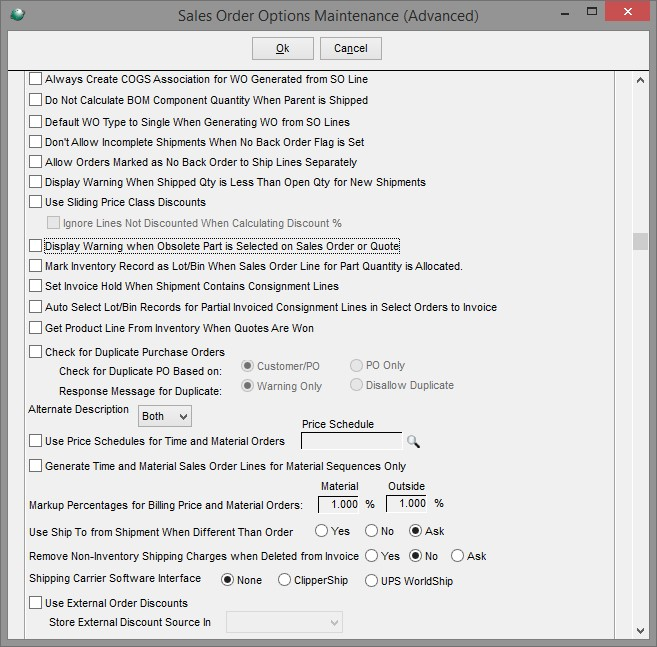Viewport: 657px width, 647px height.
Task: Click the Price Schedule lookup magnifier icon
Action: click(413, 441)
